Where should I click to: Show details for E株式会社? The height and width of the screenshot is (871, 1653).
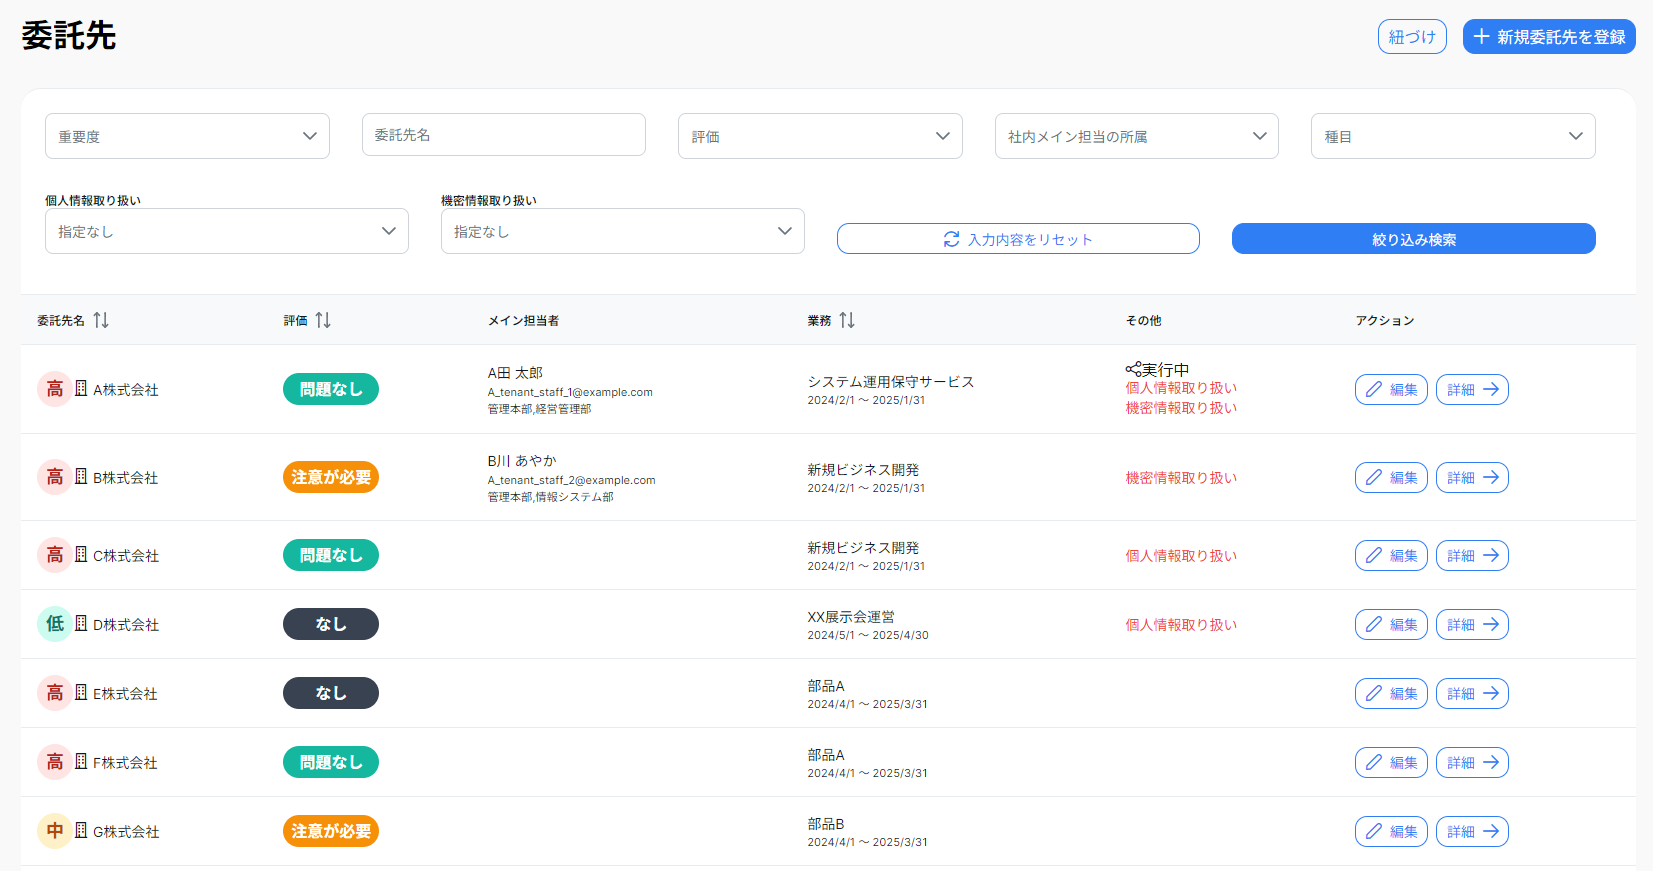(x=1472, y=693)
